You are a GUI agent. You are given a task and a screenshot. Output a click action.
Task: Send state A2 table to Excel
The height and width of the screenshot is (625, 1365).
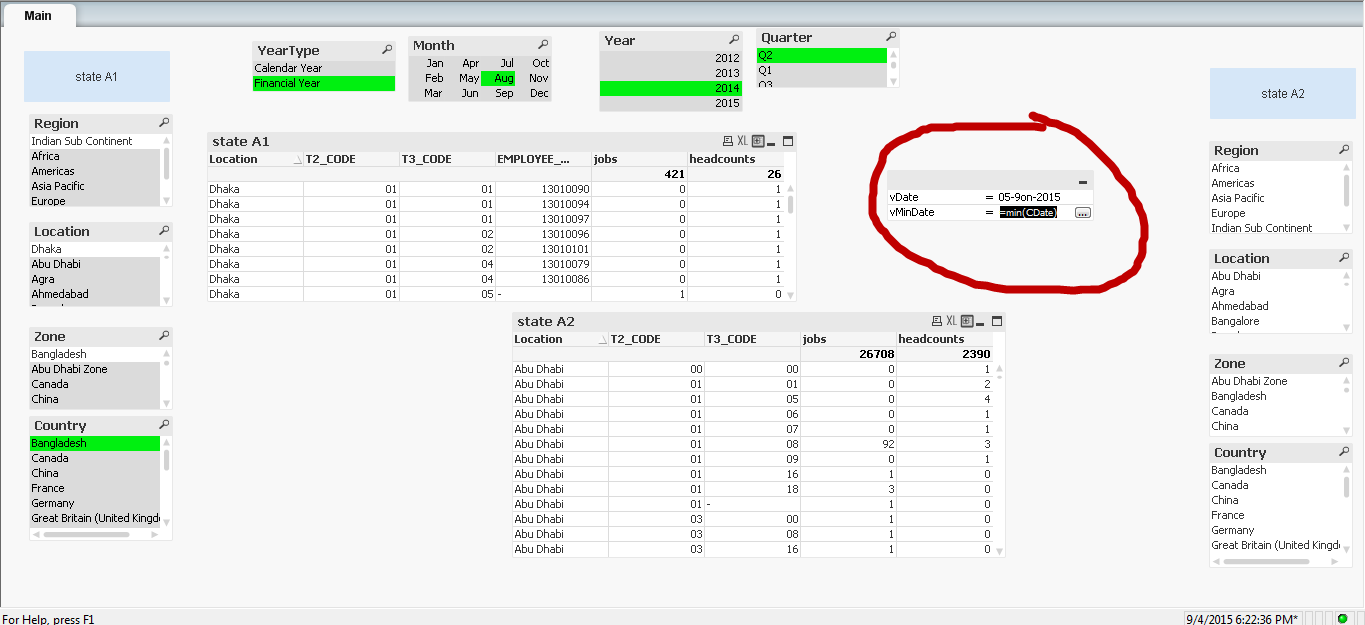pos(952,321)
